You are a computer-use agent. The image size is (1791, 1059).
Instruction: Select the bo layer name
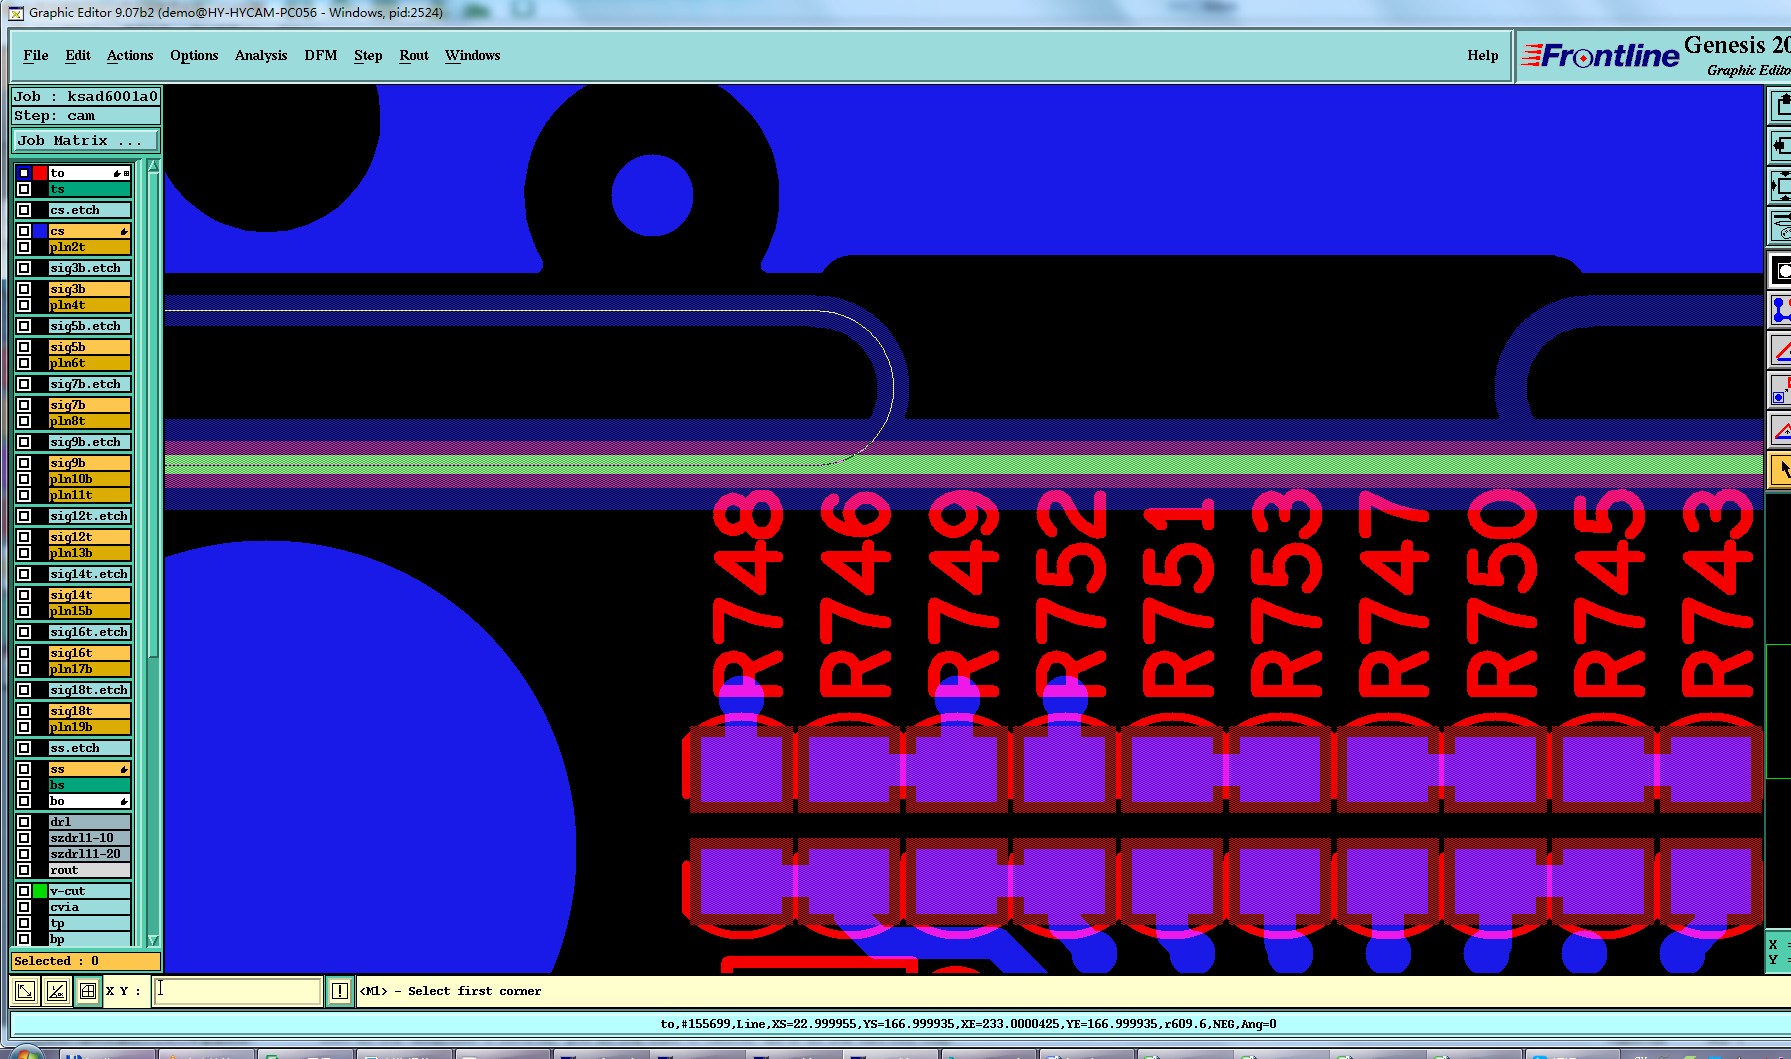coord(89,801)
